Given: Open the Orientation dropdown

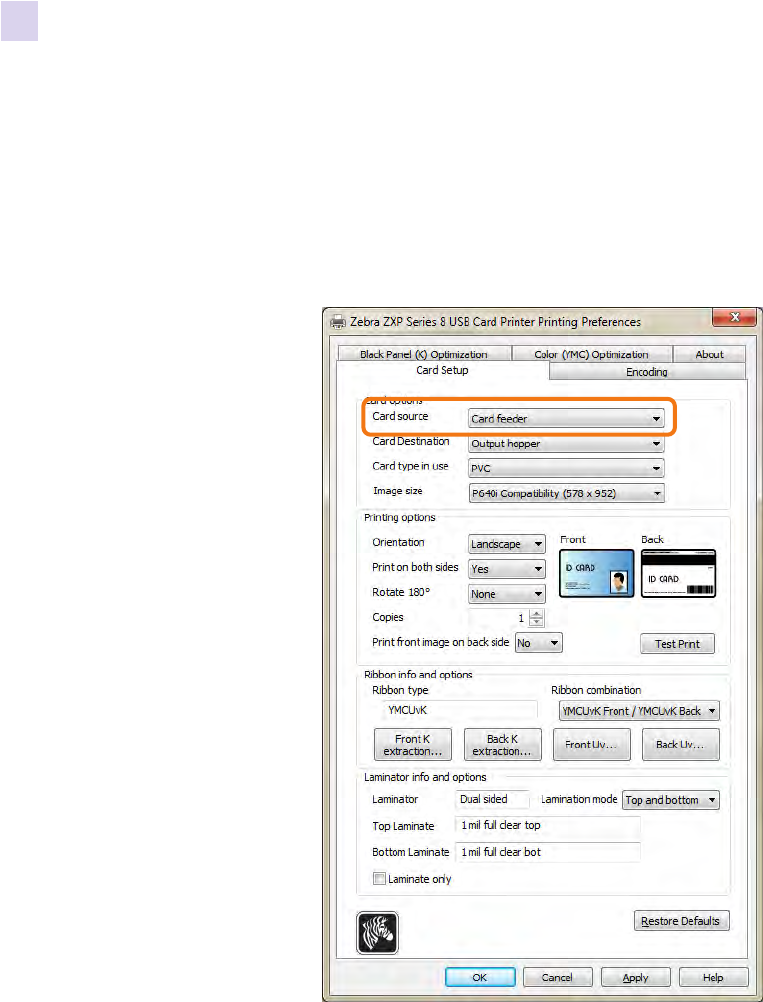Looking at the screenshot, I should point(507,544).
